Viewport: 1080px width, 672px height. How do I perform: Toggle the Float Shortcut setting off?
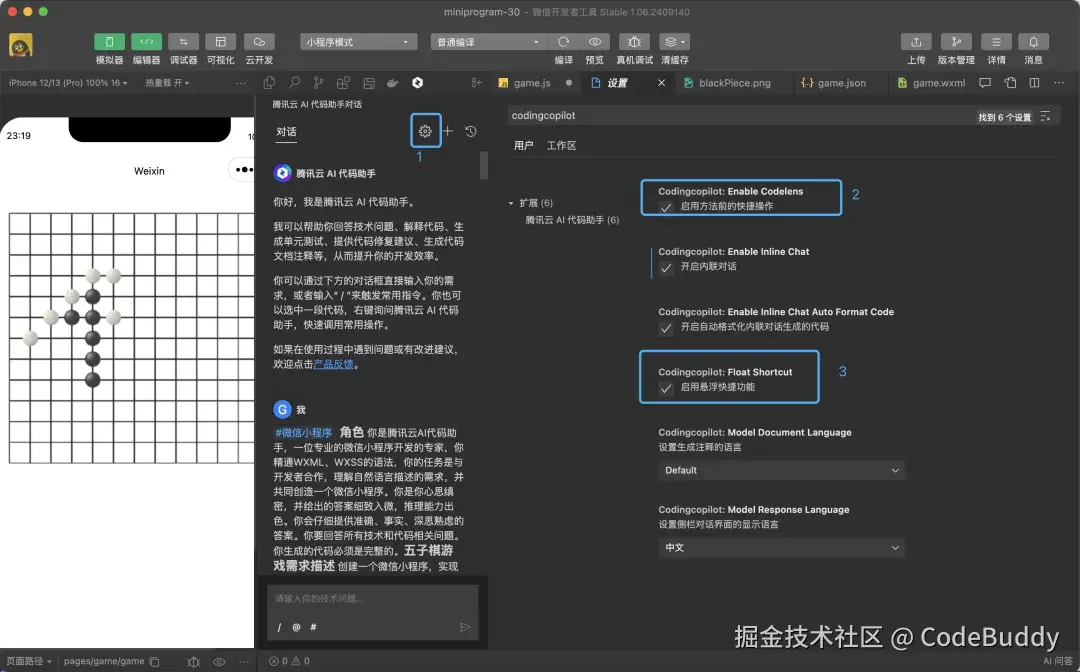pos(664,387)
